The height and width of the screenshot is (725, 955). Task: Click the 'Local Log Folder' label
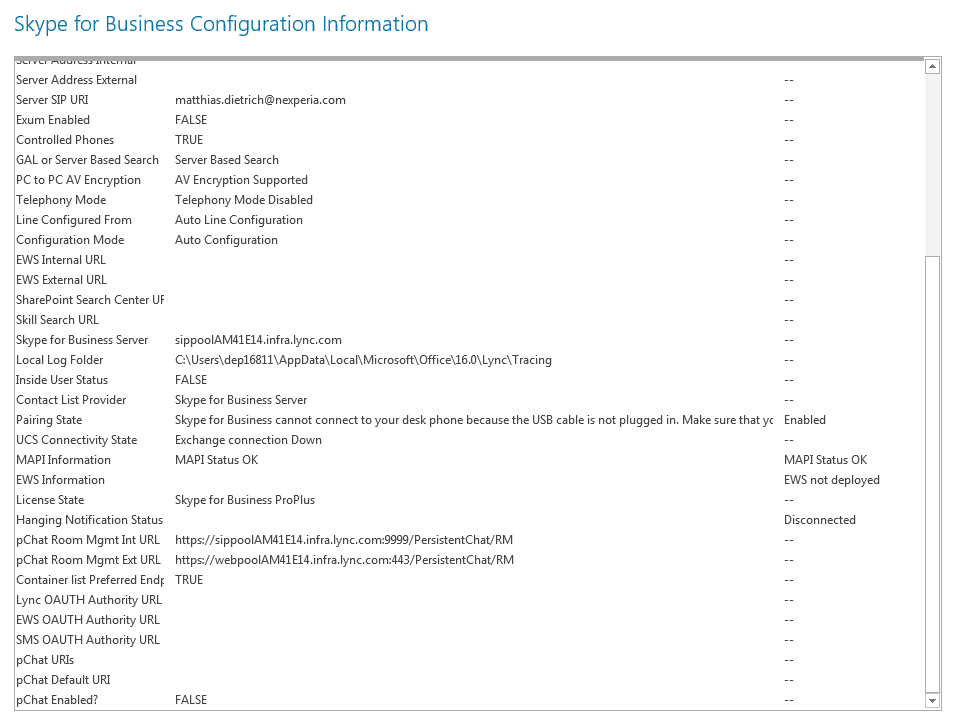(x=60, y=360)
